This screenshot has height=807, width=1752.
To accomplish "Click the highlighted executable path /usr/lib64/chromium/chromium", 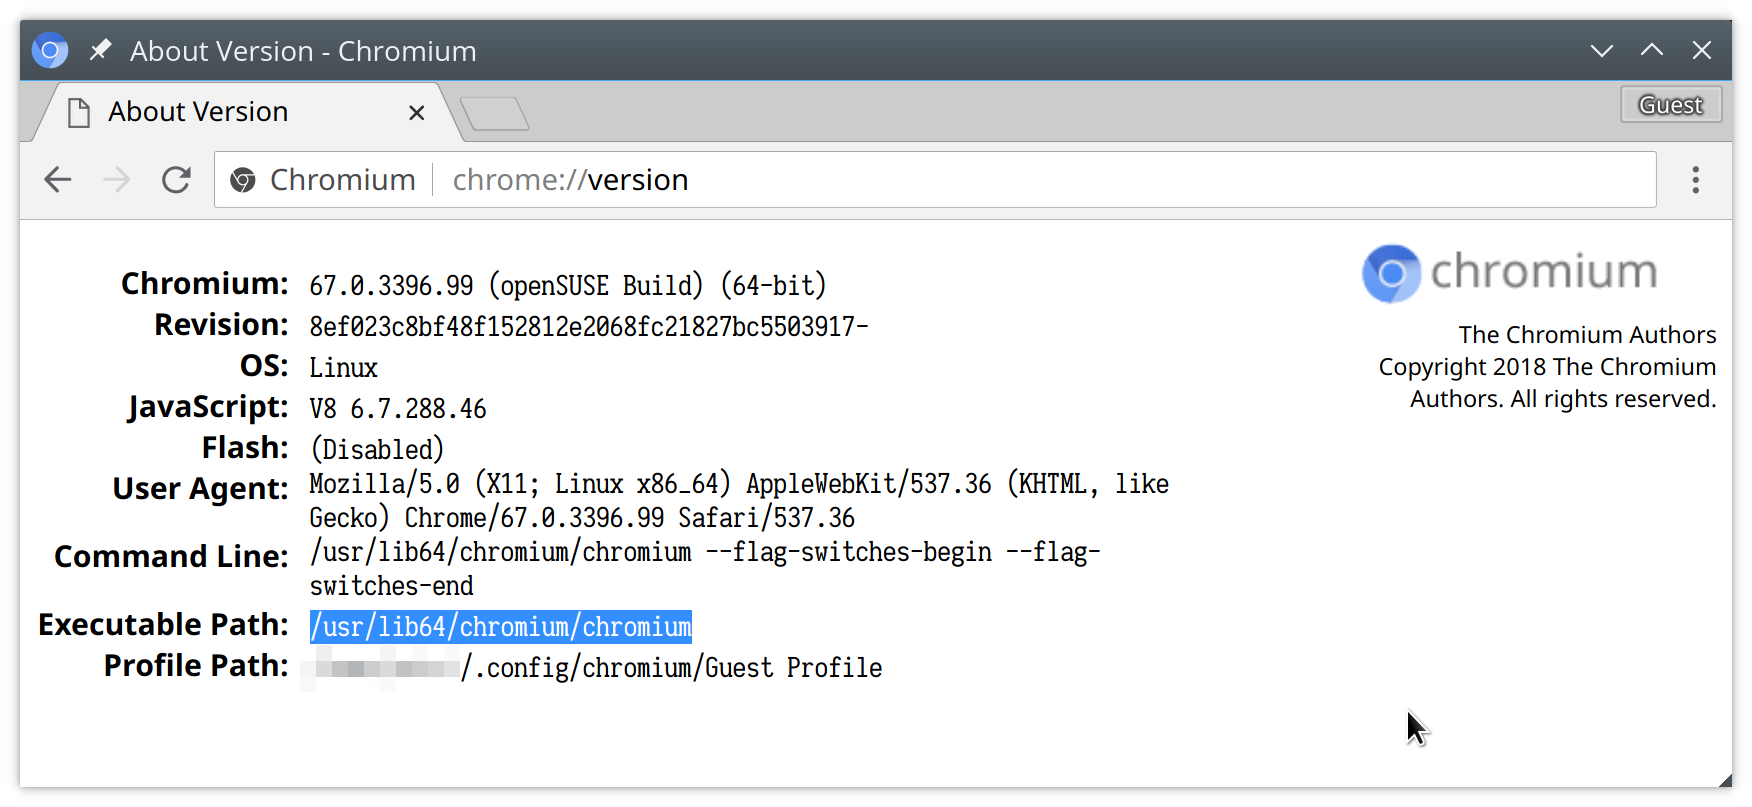I will pyautogui.click(x=500, y=627).
